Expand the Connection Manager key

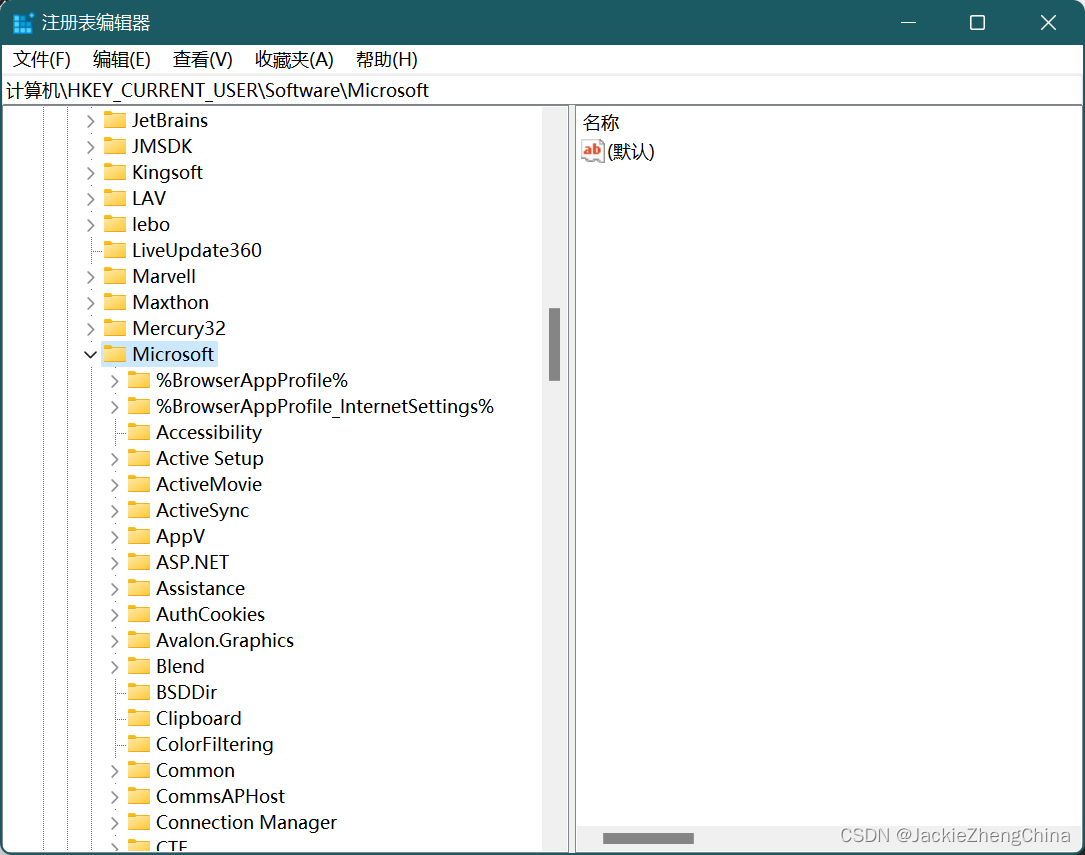pyautogui.click(x=115, y=823)
